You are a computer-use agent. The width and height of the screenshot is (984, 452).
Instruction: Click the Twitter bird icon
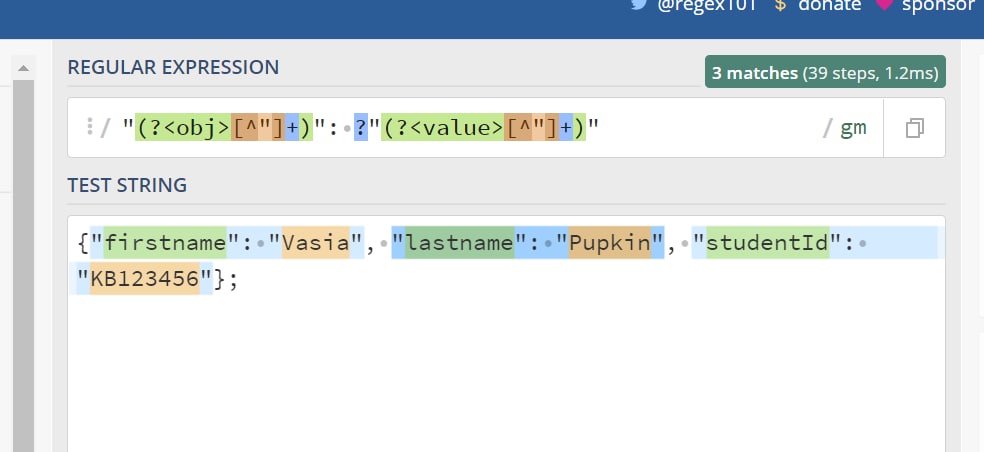tap(639, 4)
